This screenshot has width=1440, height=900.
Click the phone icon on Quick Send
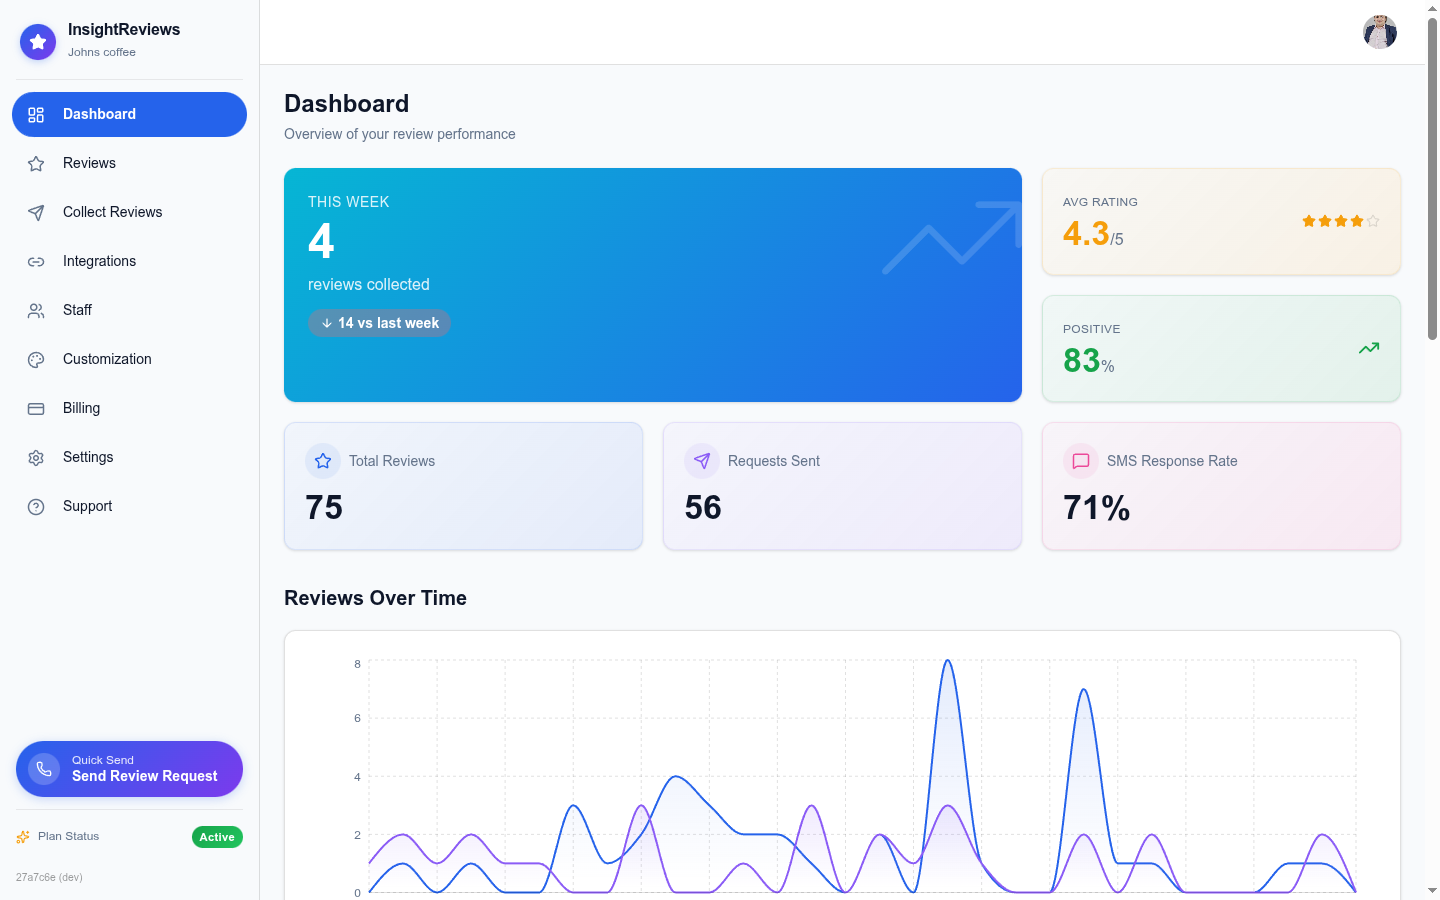click(43, 768)
